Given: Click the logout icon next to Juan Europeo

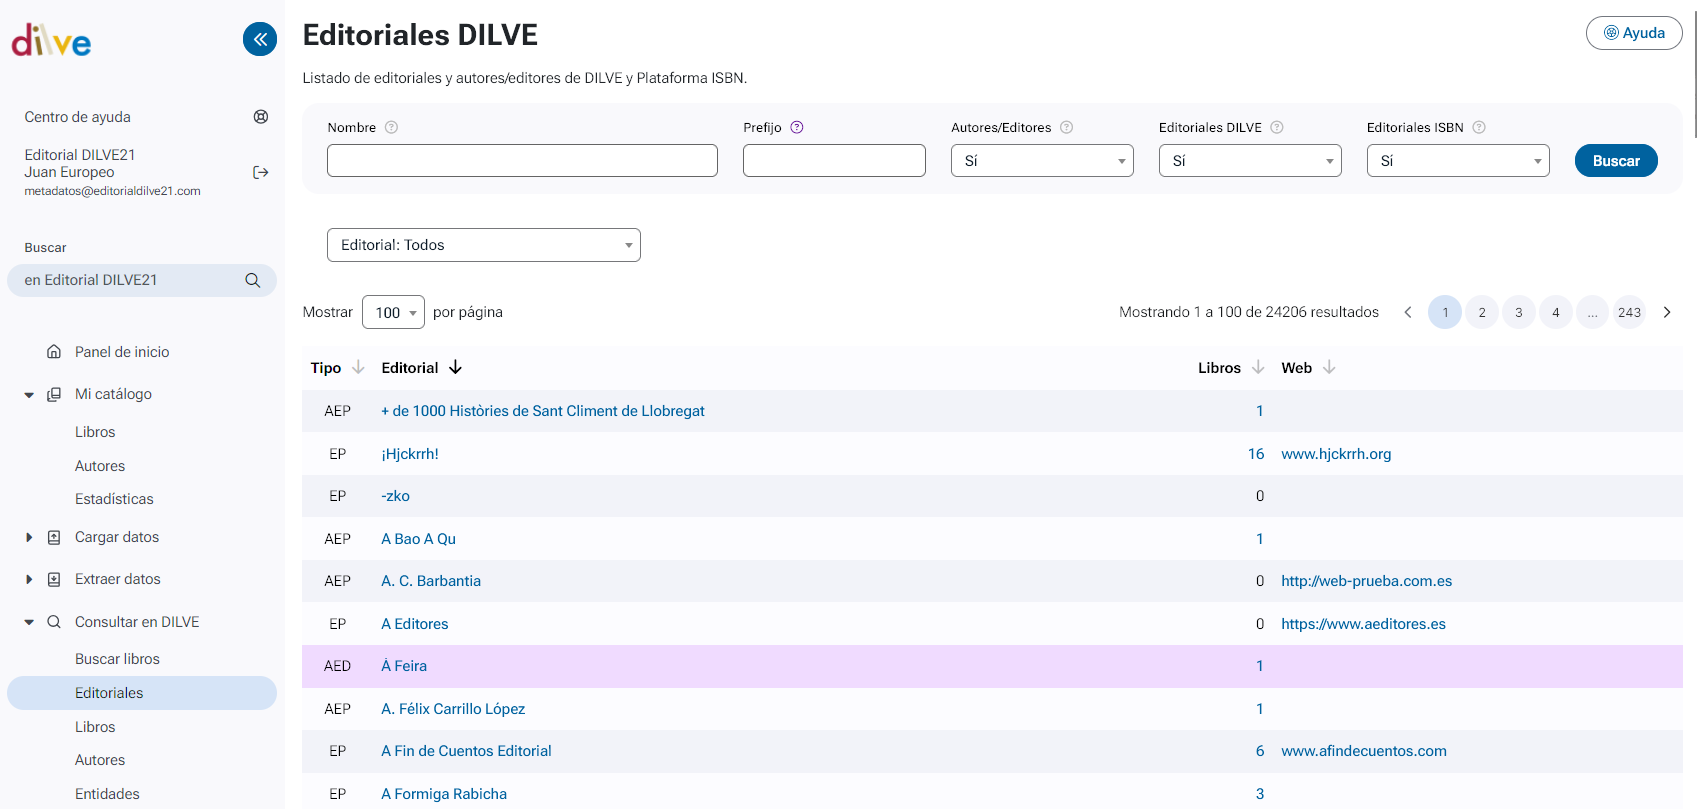Looking at the screenshot, I should pos(261,172).
